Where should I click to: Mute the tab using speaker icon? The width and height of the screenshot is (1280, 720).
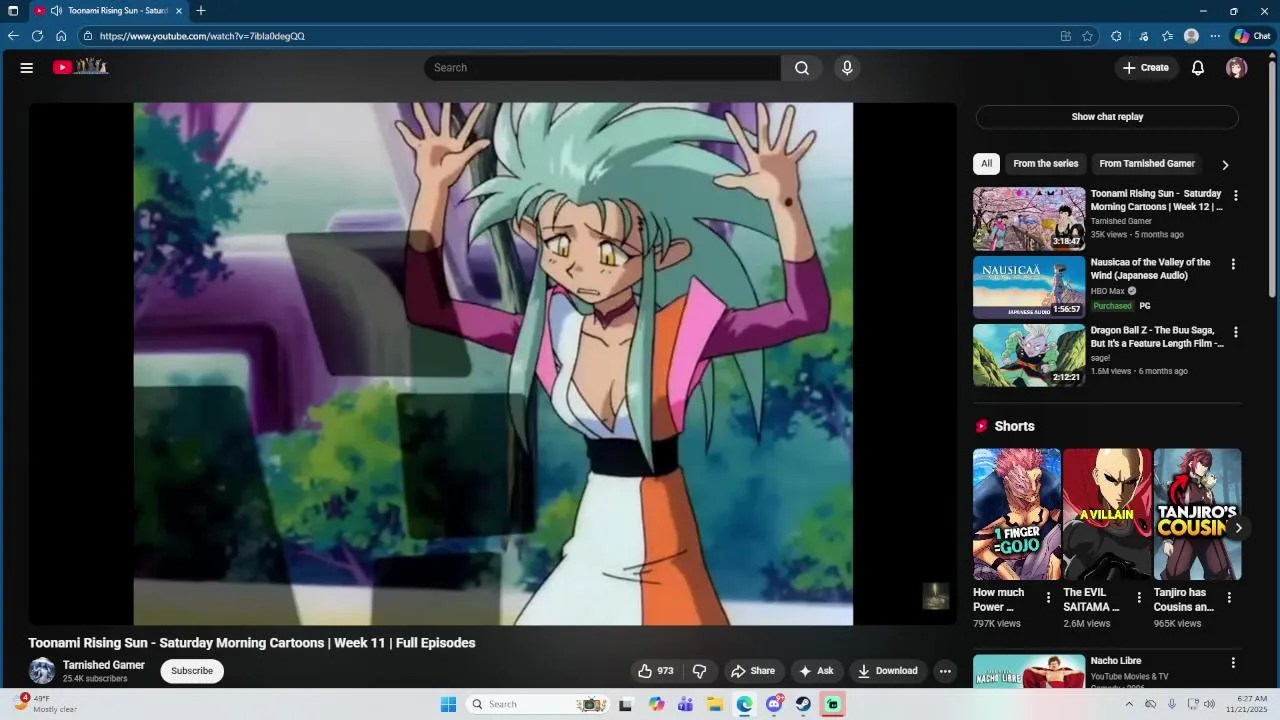tap(56, 11)
